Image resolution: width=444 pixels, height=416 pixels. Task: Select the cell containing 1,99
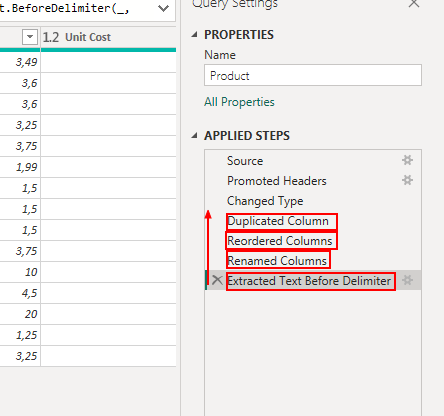click(x=20, y=167)
